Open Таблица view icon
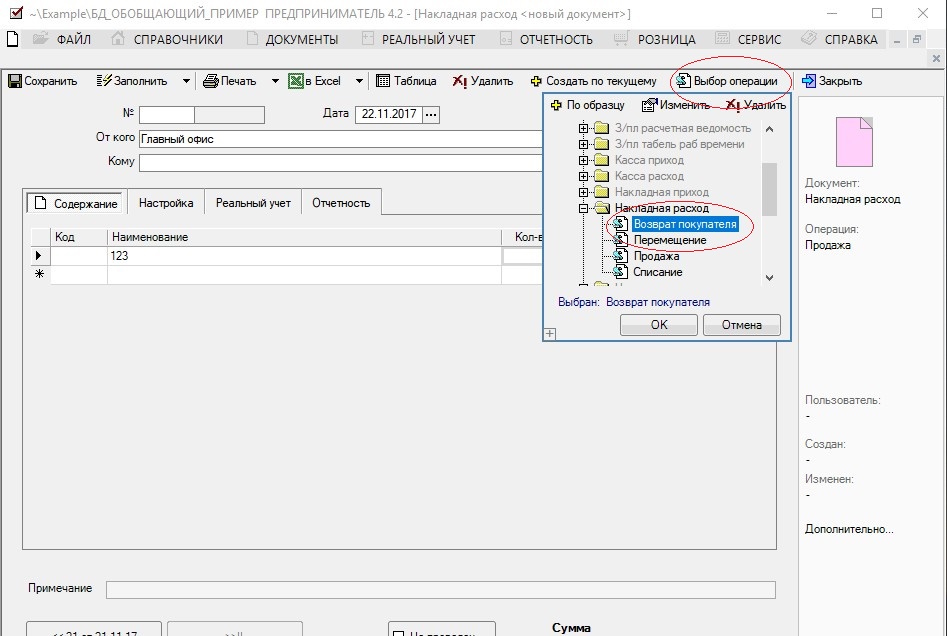Screen dimensions: 947x636 (x=383, y=81)
